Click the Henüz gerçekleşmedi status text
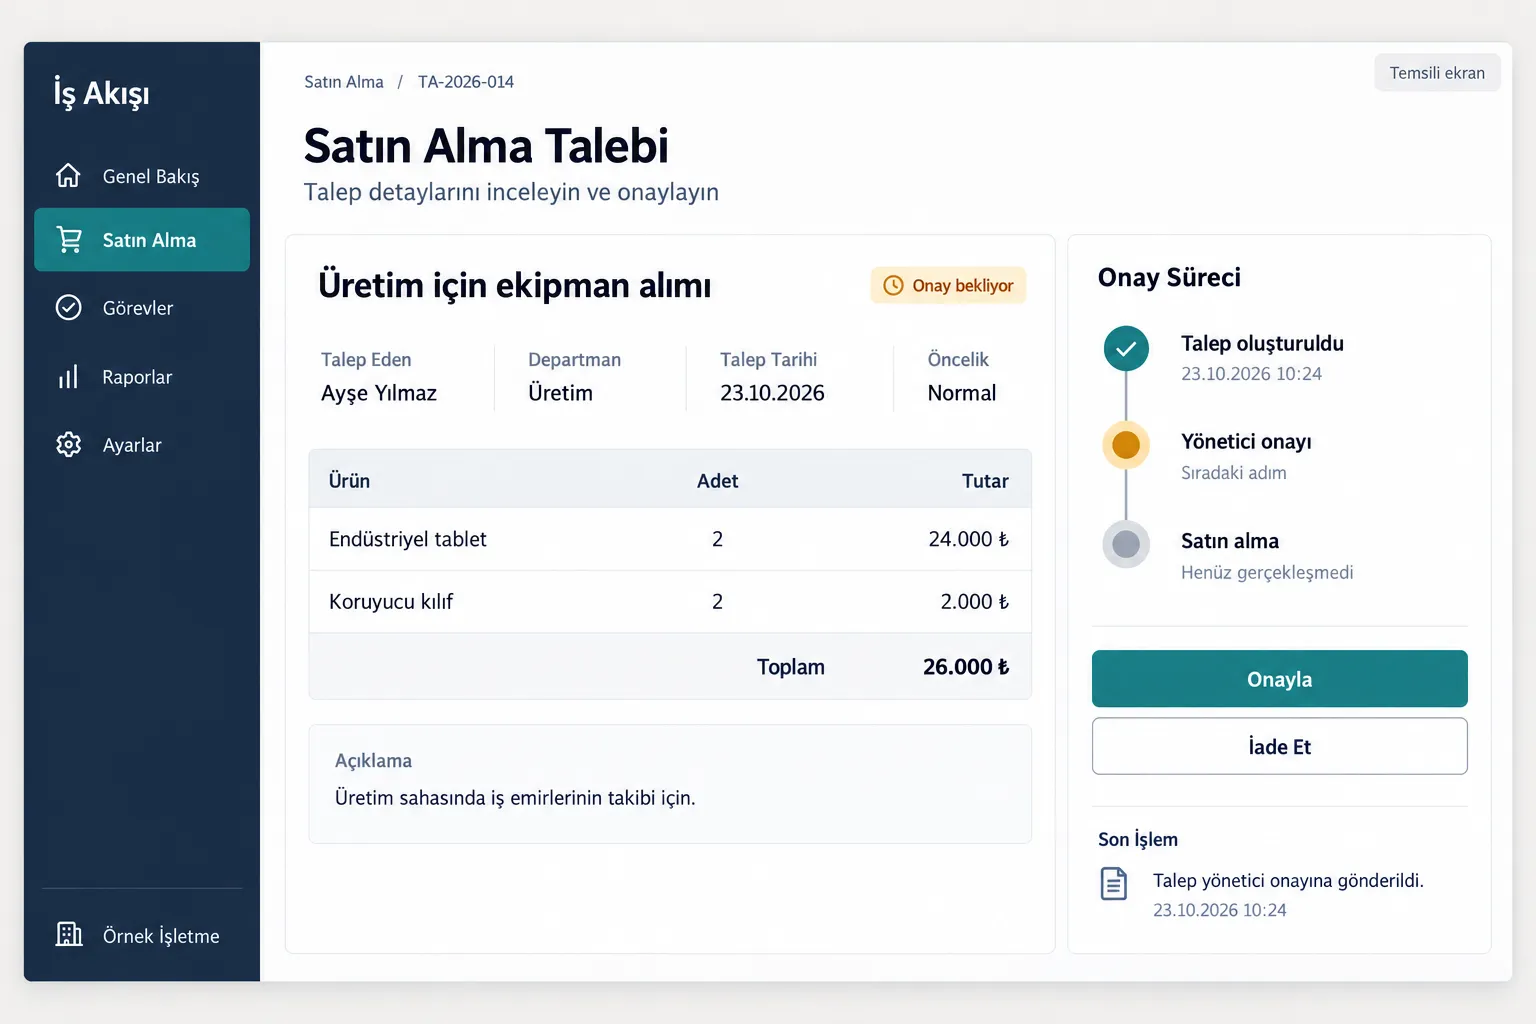The width and height of the screenshot is (1536, 1024). coord(1267,572)
